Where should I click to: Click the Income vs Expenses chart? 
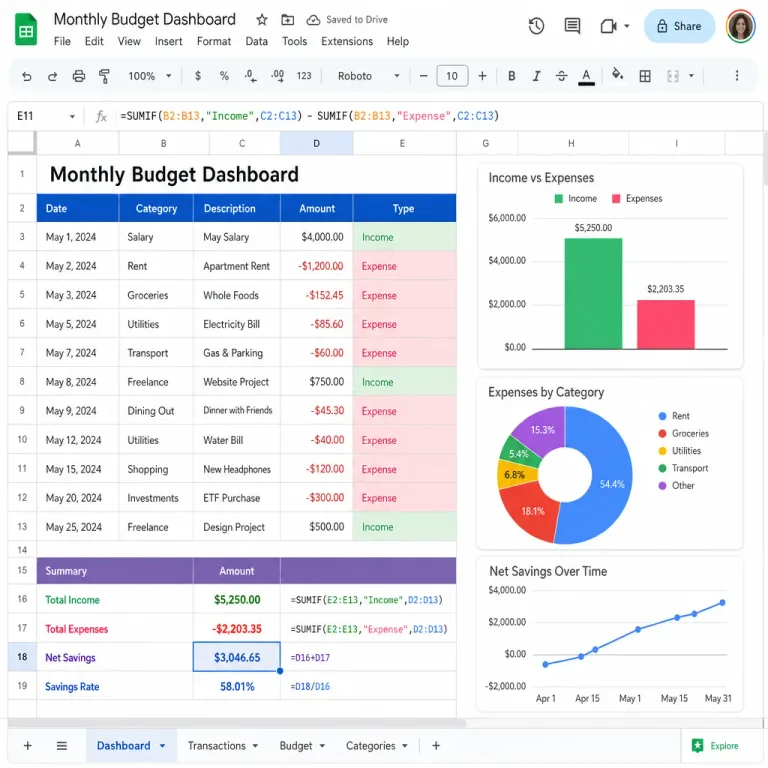610,266
